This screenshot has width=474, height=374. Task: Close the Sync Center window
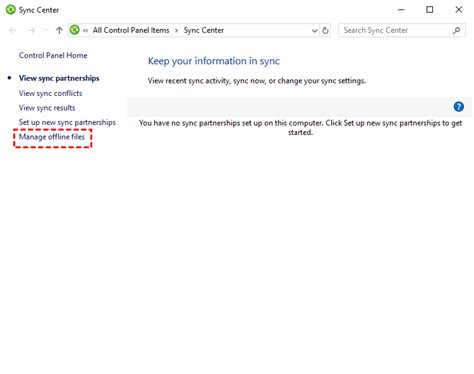(x=459, y=10)
